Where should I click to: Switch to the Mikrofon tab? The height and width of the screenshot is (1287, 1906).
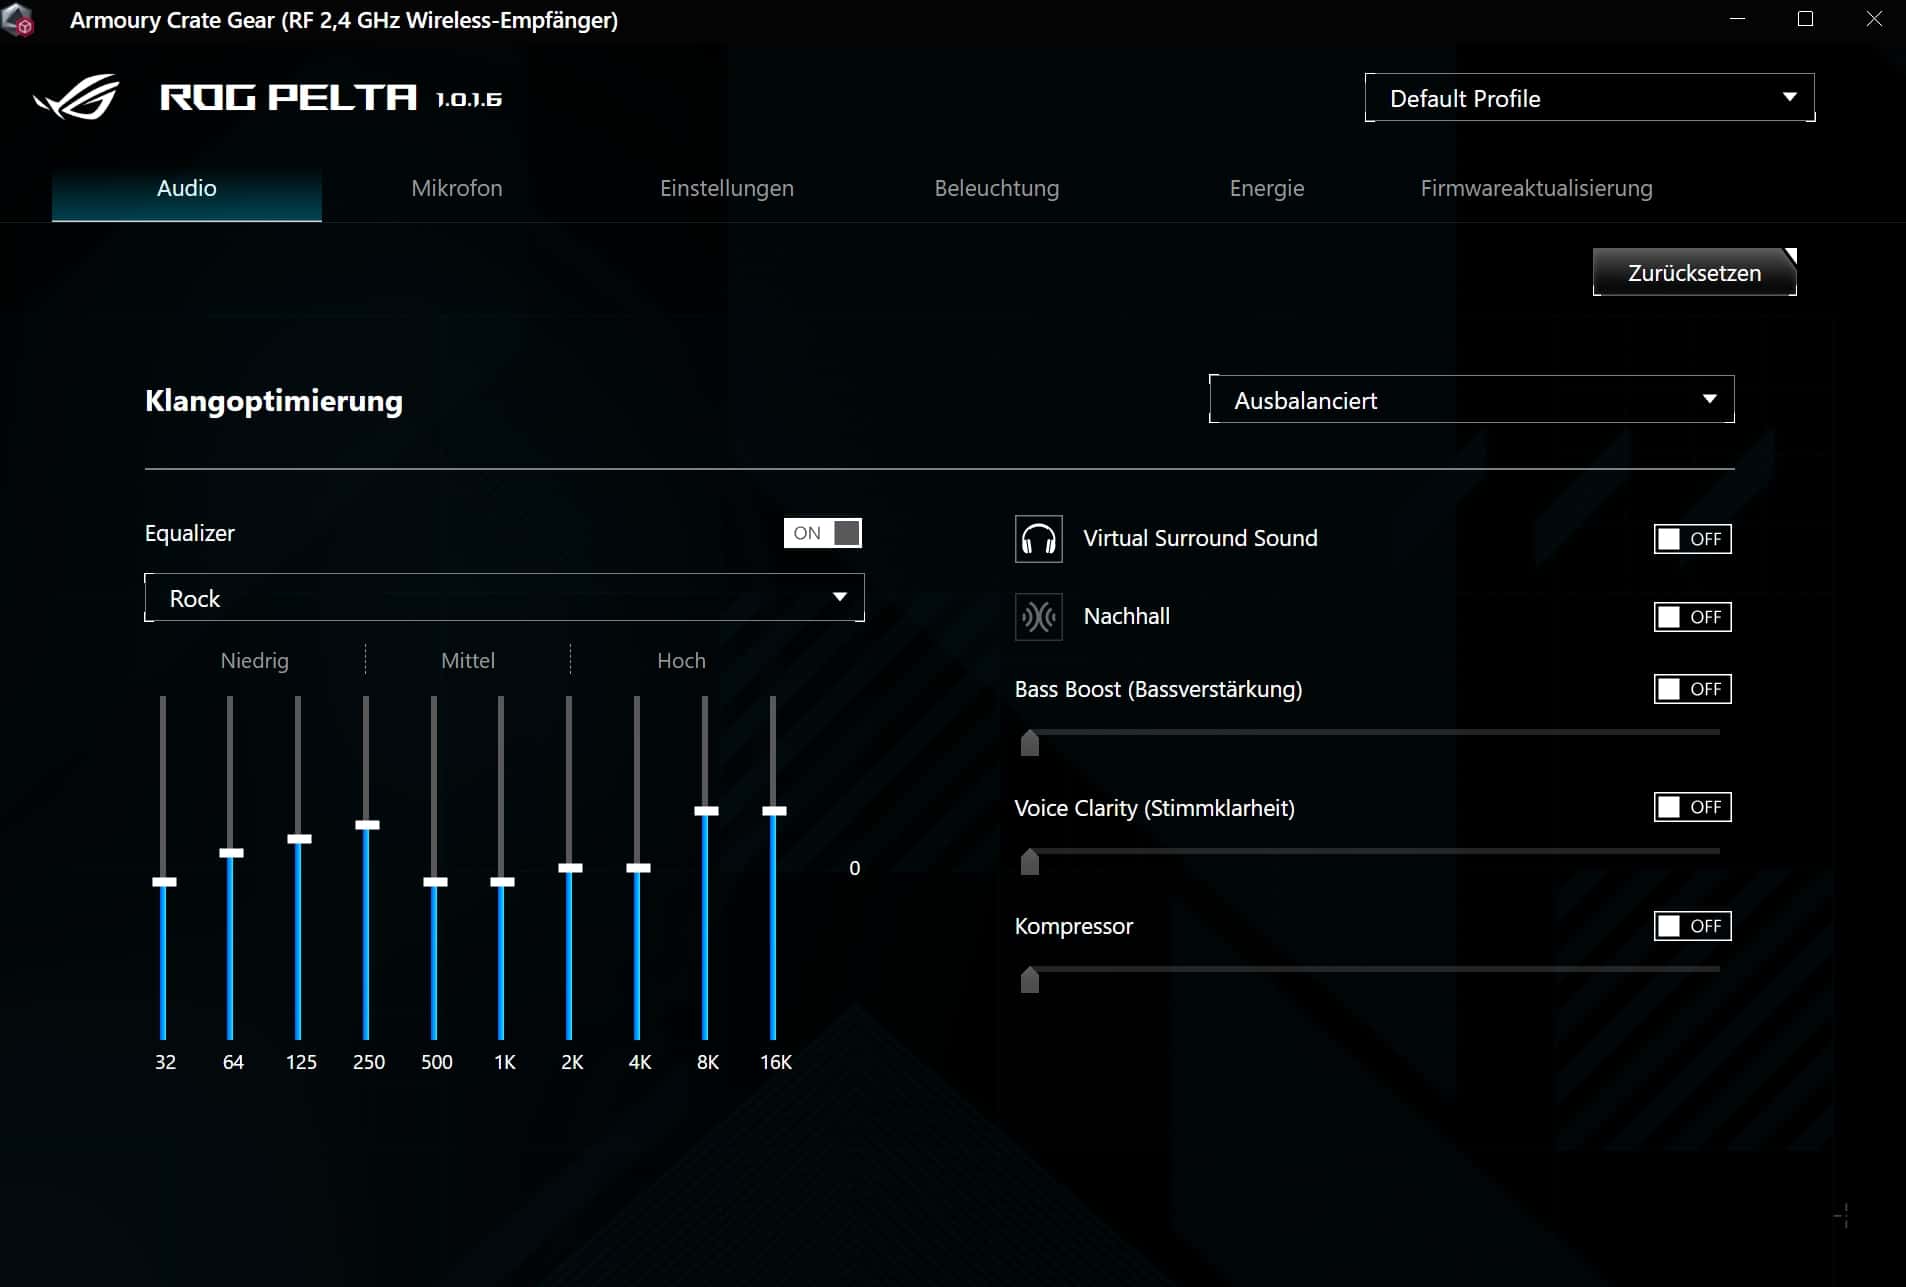coord(457,188)
